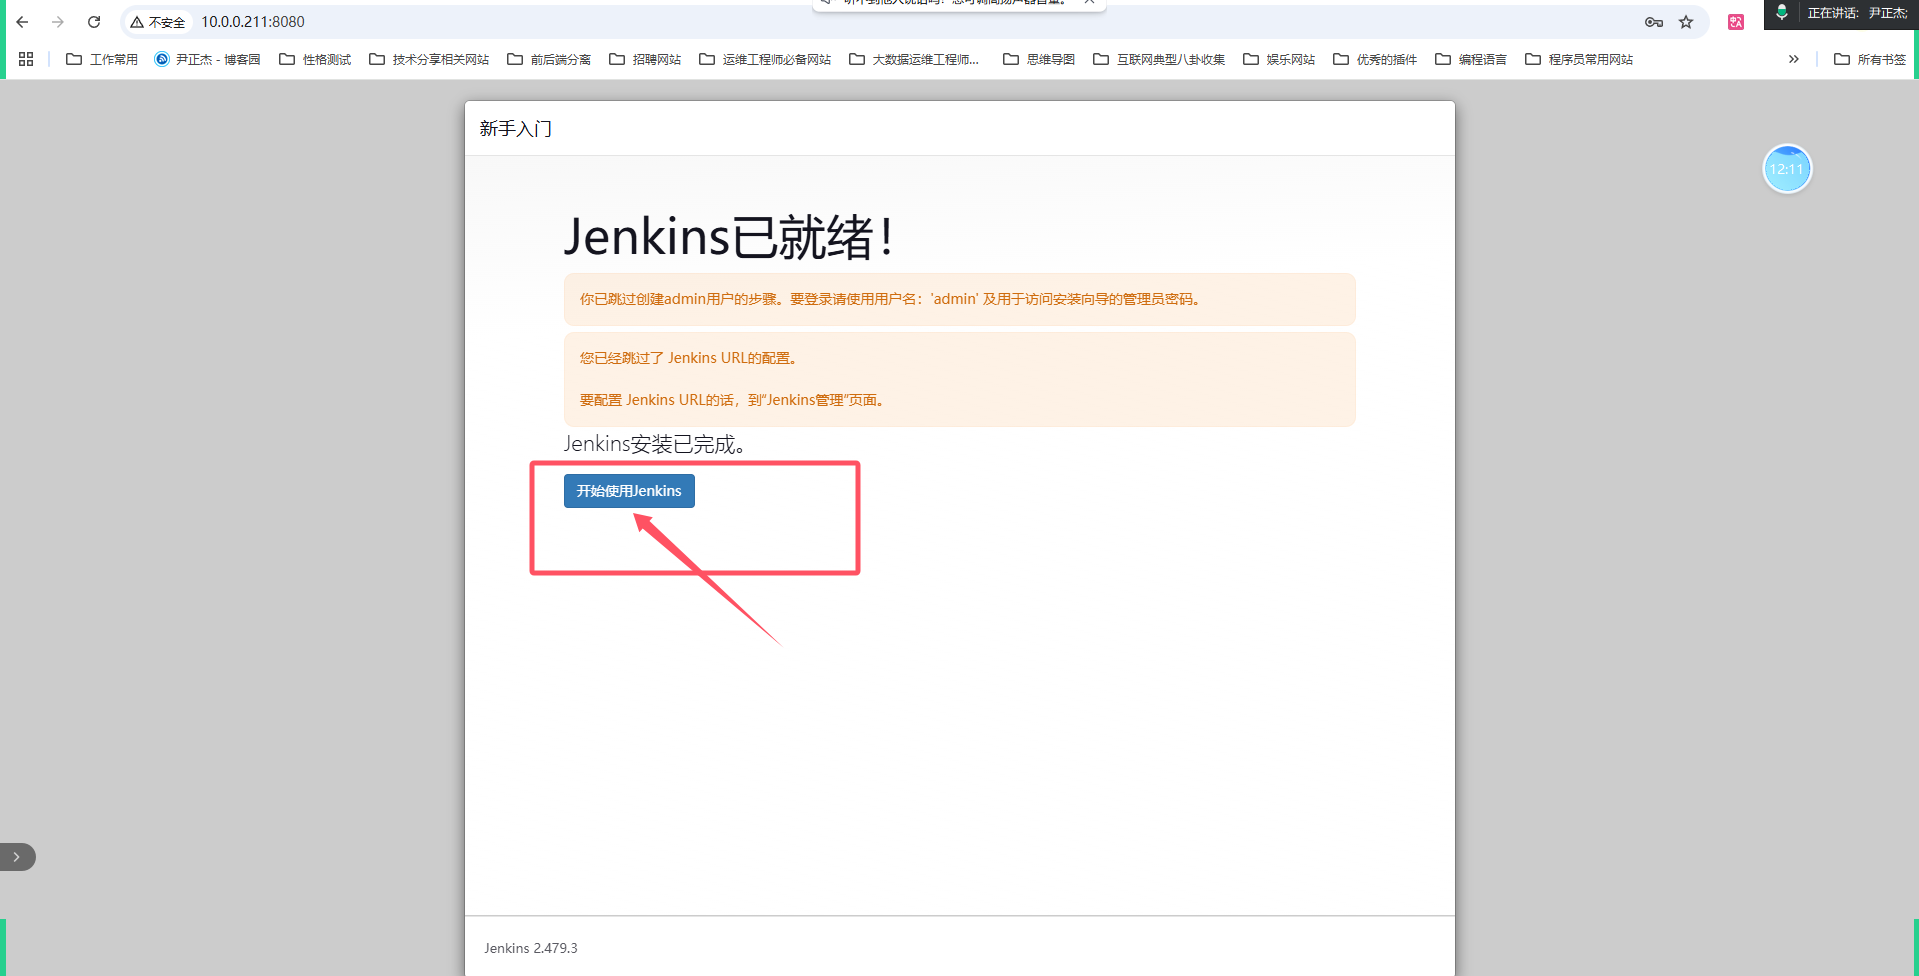Click the browser forward arrow
The height and width of the screenshot is (976, 1919).
tap(58, 22)
